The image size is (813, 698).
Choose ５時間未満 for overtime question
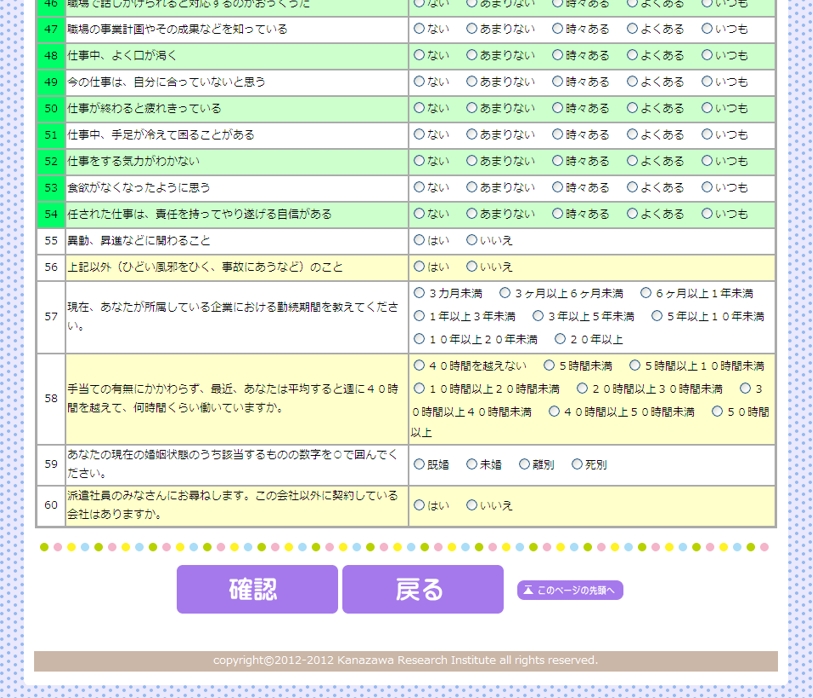tap(550, 366)
